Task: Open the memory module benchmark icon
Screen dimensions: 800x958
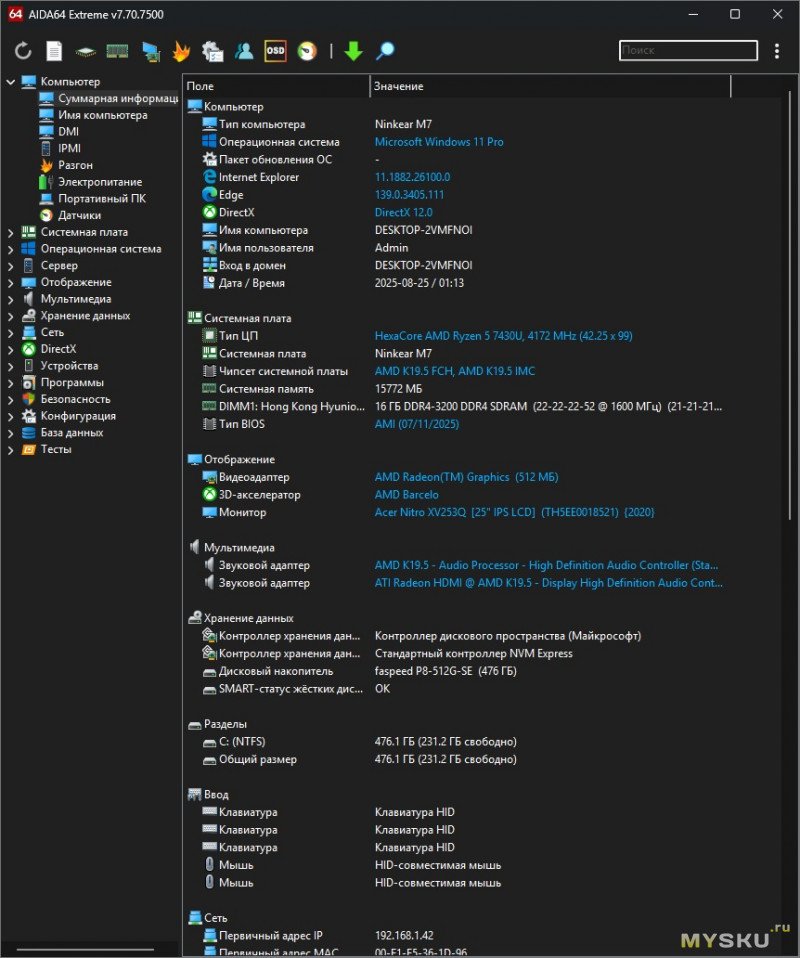Action: [117, 51]
